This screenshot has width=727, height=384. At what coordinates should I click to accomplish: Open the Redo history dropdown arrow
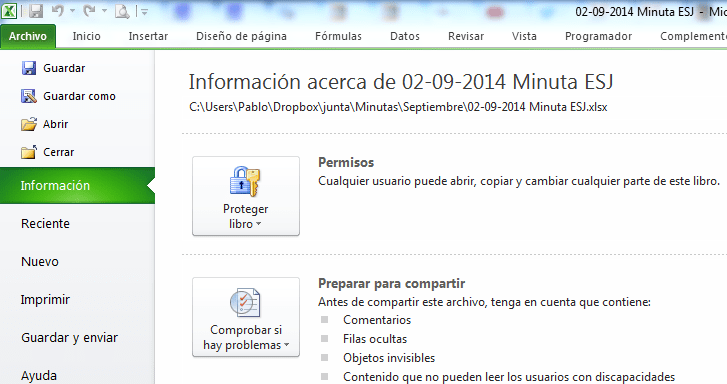(x=104, y=11)
